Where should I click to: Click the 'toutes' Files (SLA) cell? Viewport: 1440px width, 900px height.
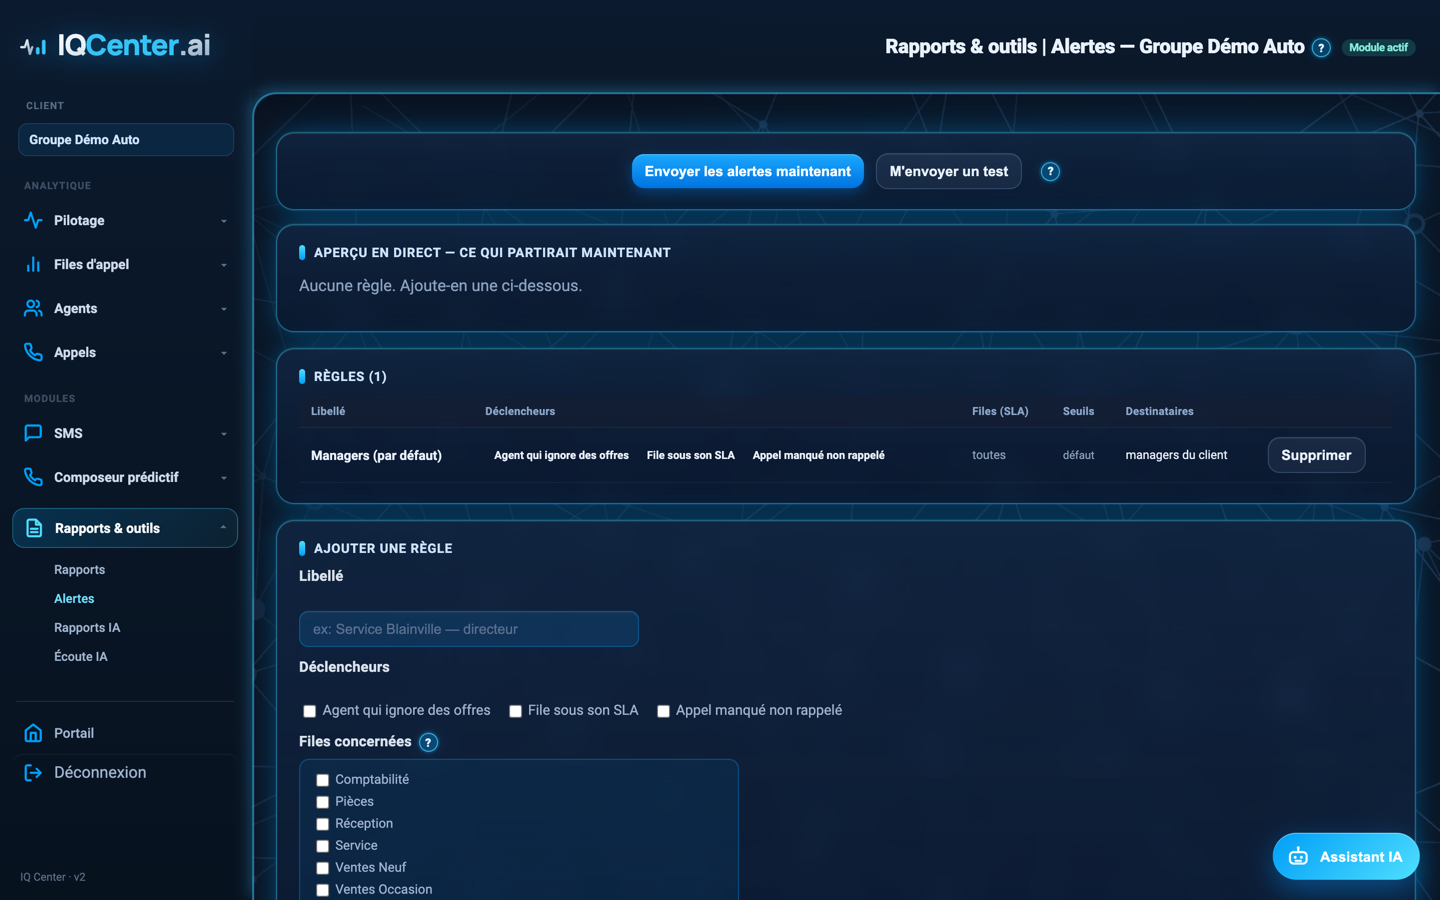[x=989, y=455]
